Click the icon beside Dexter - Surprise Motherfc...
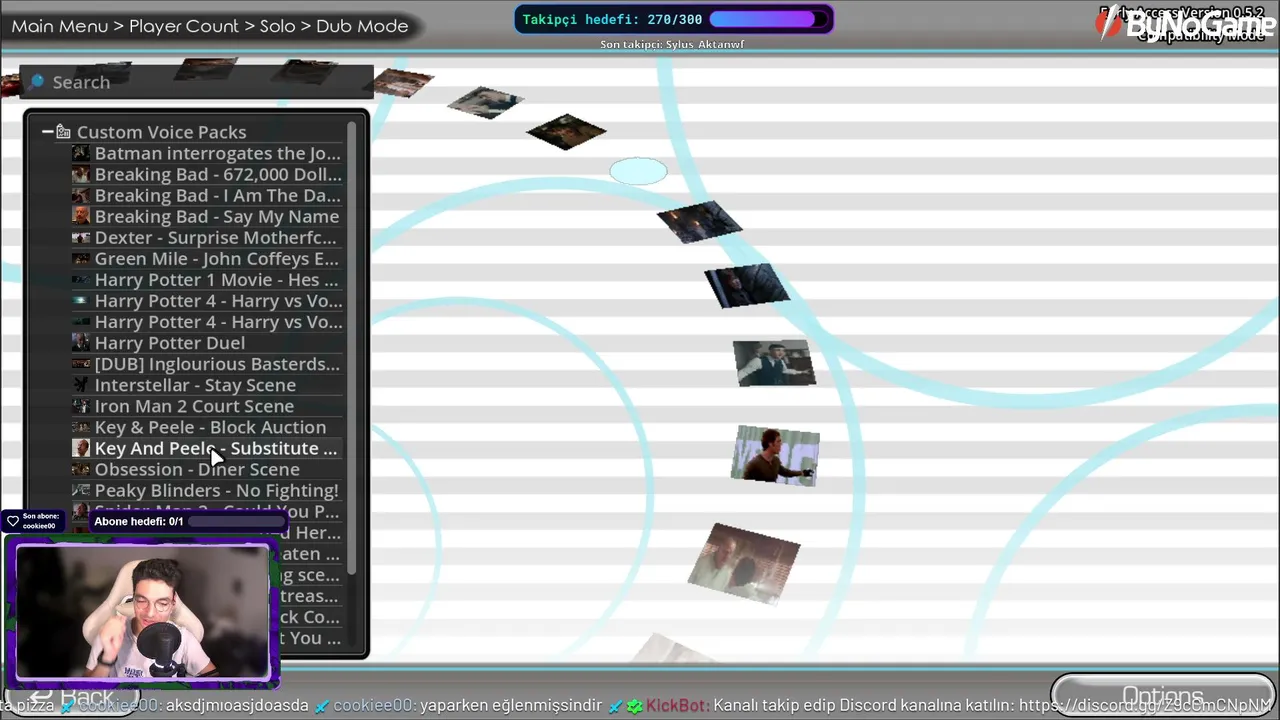 tap(81, 237)
